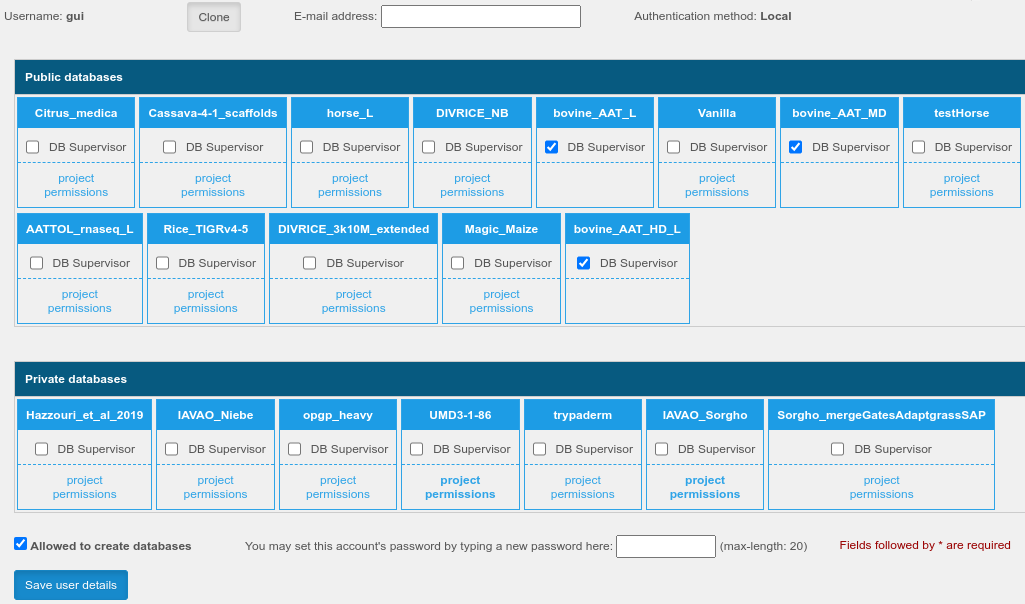Screen dimensions: 1025x604
Task: Click the new password input field
Action: [x=665, y=546]
